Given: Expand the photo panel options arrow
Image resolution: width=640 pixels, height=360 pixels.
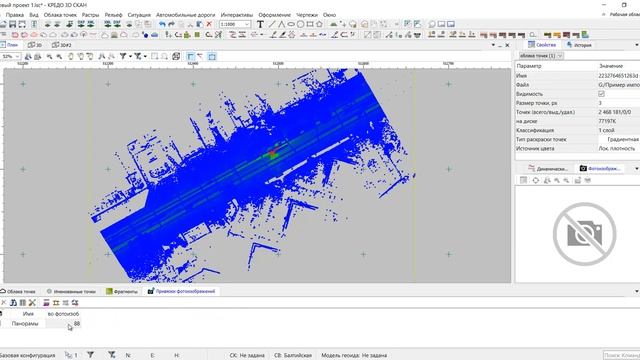Looking at the screenshot, I should click(636, 168).
